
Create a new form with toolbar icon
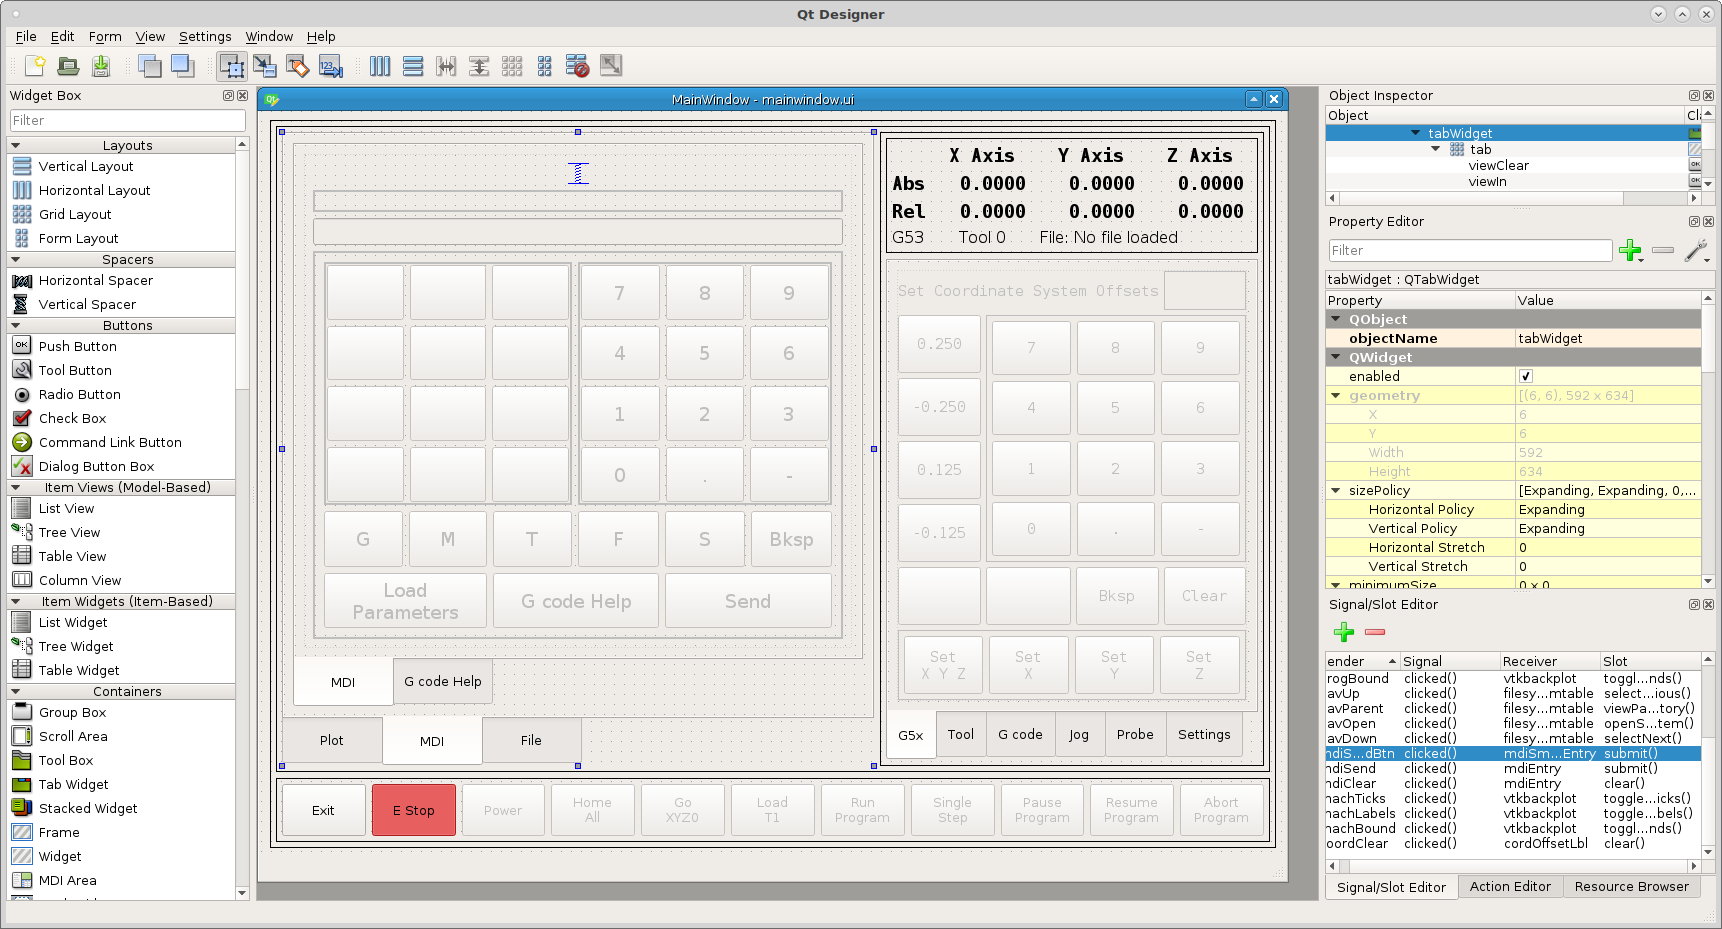pos(35,66)
